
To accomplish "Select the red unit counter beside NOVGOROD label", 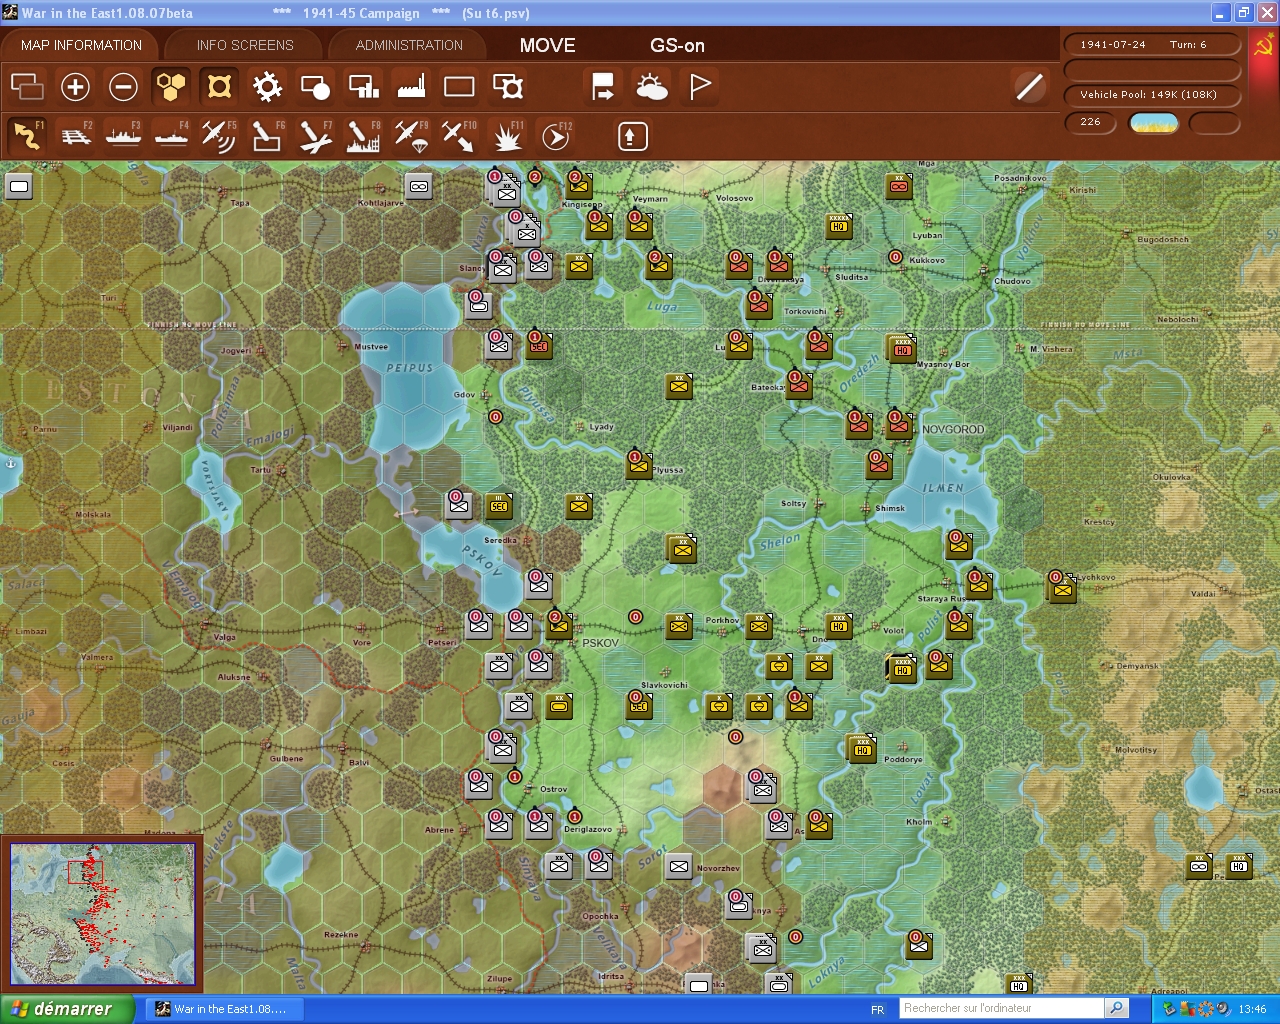I will (x=899, y=424).
